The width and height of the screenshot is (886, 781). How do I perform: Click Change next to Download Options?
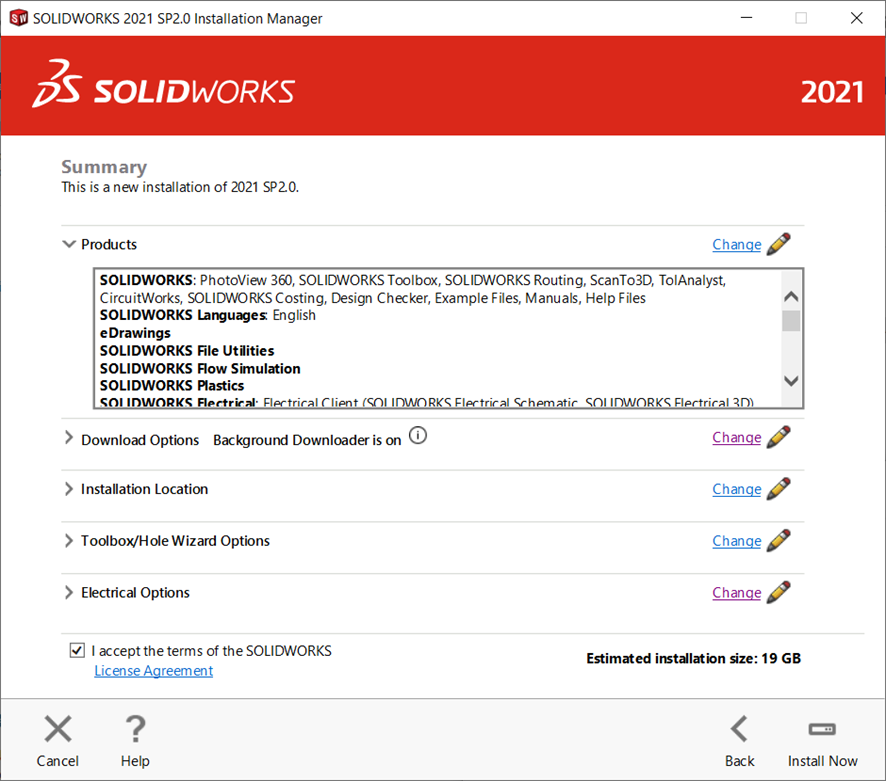tap(737, 437)
